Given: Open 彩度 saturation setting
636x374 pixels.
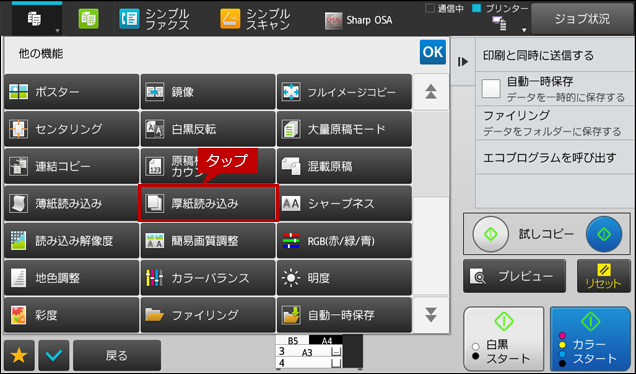Looking at the screenshot, I should [x=71, y=315].
